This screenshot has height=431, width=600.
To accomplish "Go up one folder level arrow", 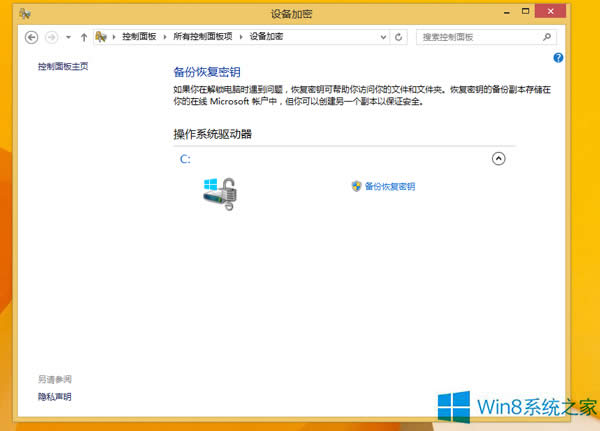I will pyautogui.click(x=84, y=37).
